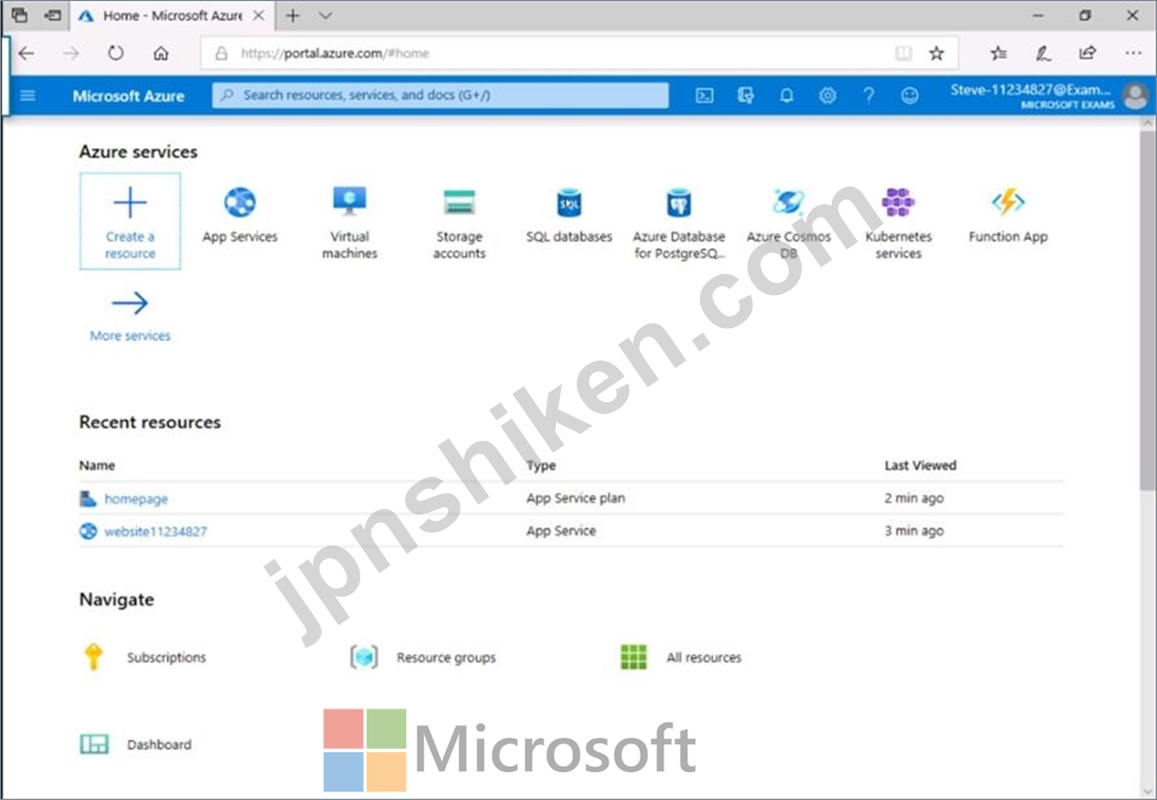Select the Home - Microsoft Azure tab
The width and height of the screenshot is (1157, 800).
[x=173, y=15]
